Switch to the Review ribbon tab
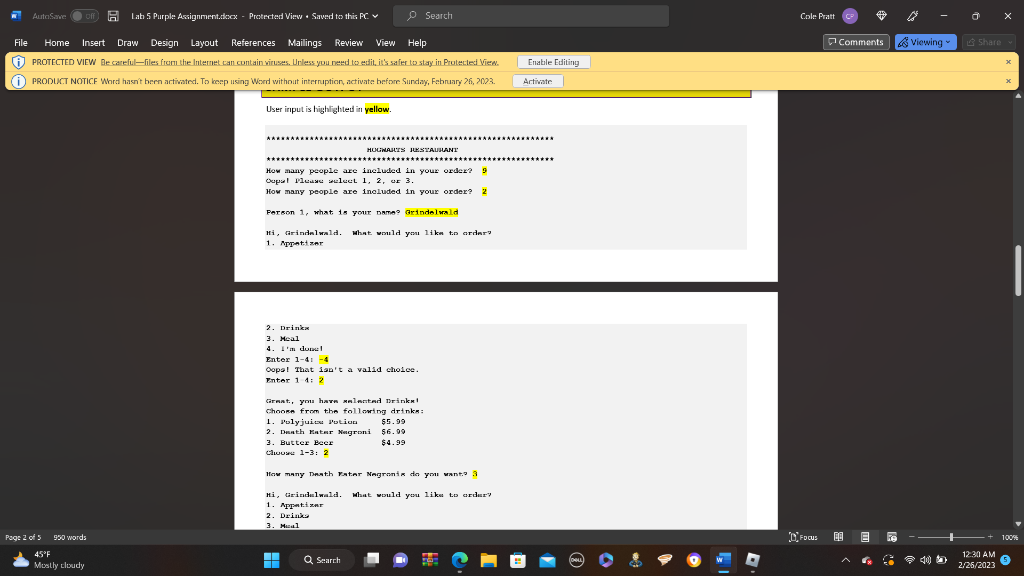Image resolution: width=1024 pixels, height=576 pixels. (x=349, y=43)
